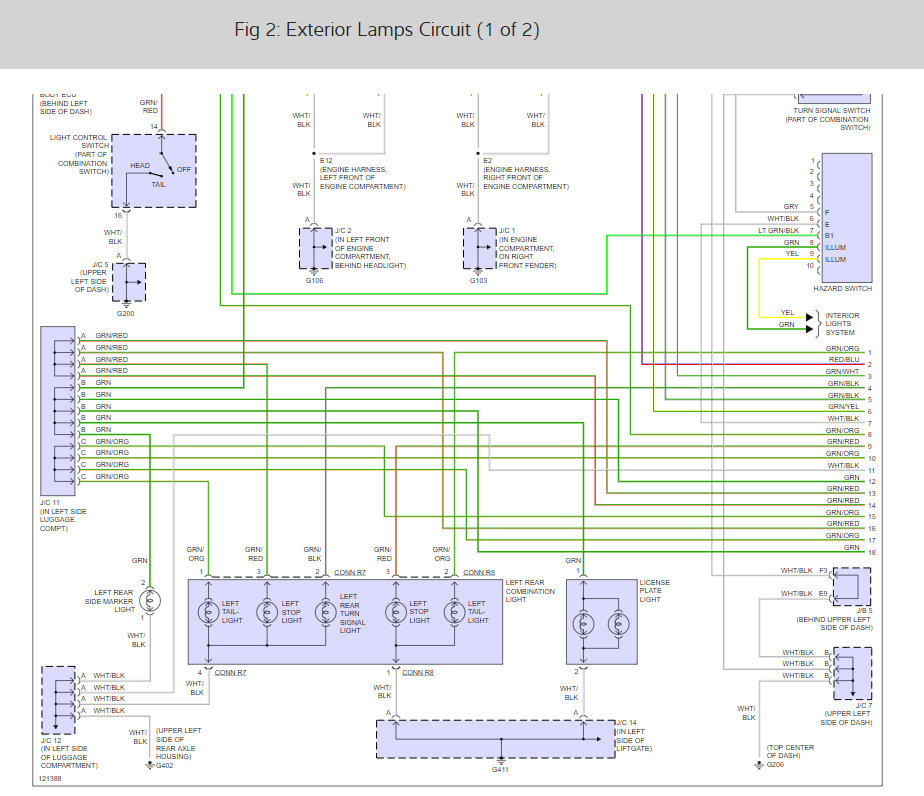The height and width of the screenshot is (796, 924).
Task: Click the YEL arrow to Interior Lights
Action: (x=810, y=317)
